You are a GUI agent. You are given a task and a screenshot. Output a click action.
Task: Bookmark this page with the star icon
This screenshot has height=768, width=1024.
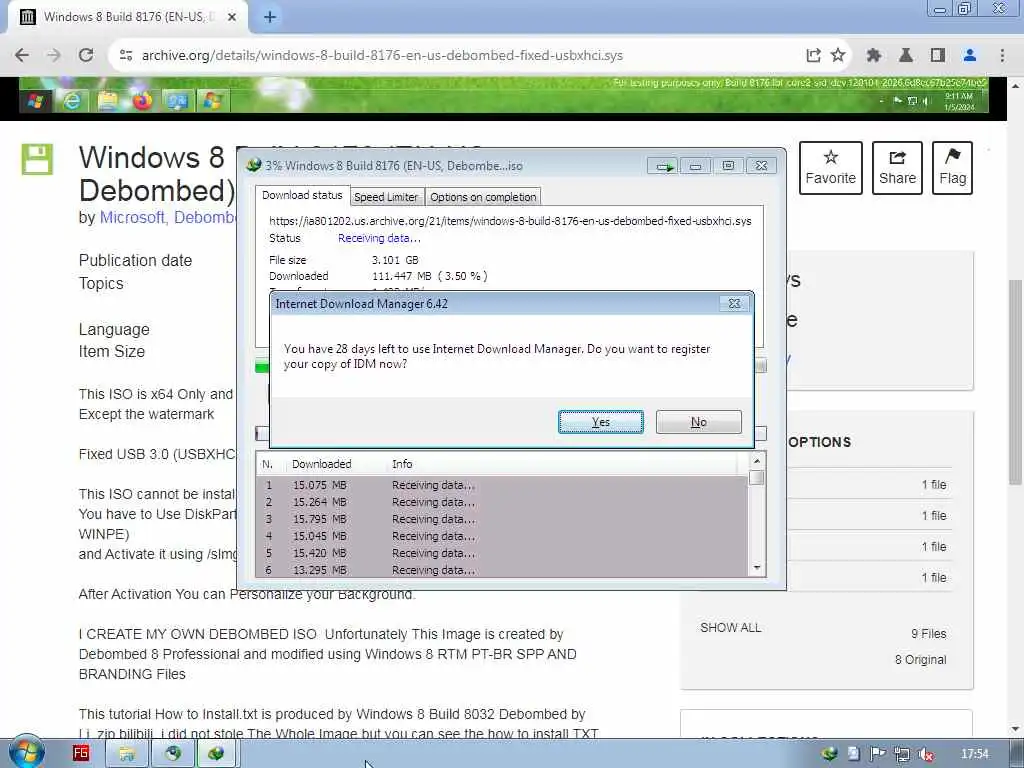838,56
